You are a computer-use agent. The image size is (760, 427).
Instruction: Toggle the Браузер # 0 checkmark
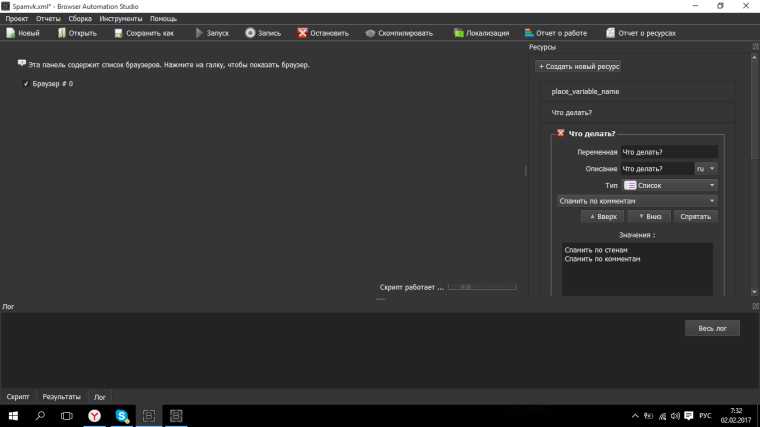point(26,84)
